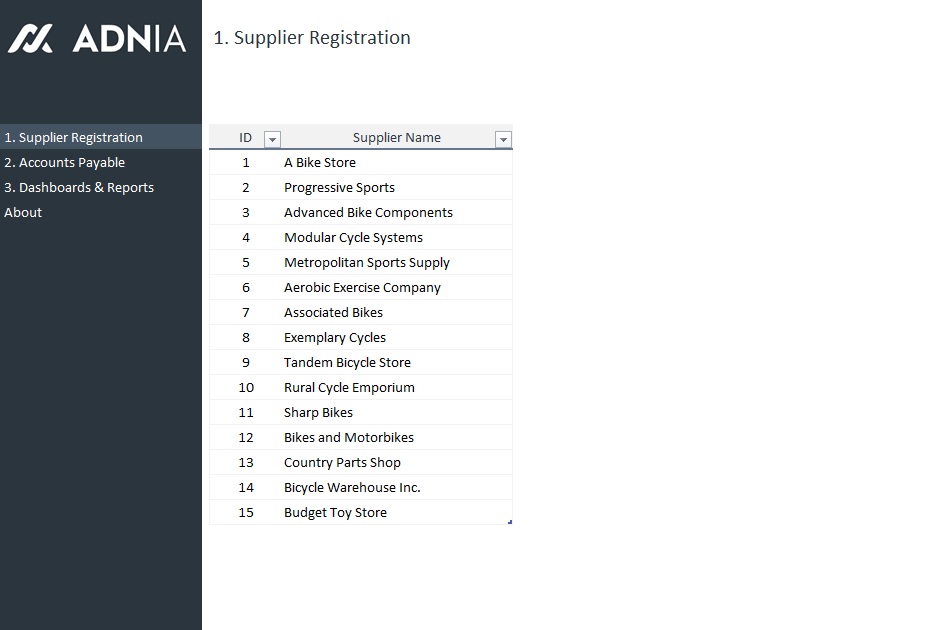This screenshot has width=945, height=630.
Task: Select the Aerobic Exercise Company cell
Action: coord(362,287)
